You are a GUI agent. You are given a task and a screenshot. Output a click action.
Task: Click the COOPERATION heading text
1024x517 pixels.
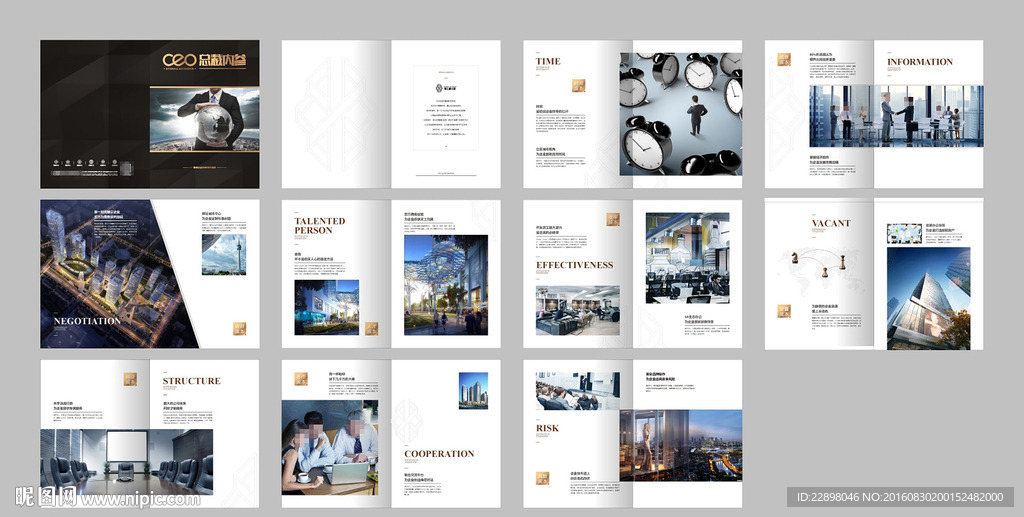pos(439,454)
